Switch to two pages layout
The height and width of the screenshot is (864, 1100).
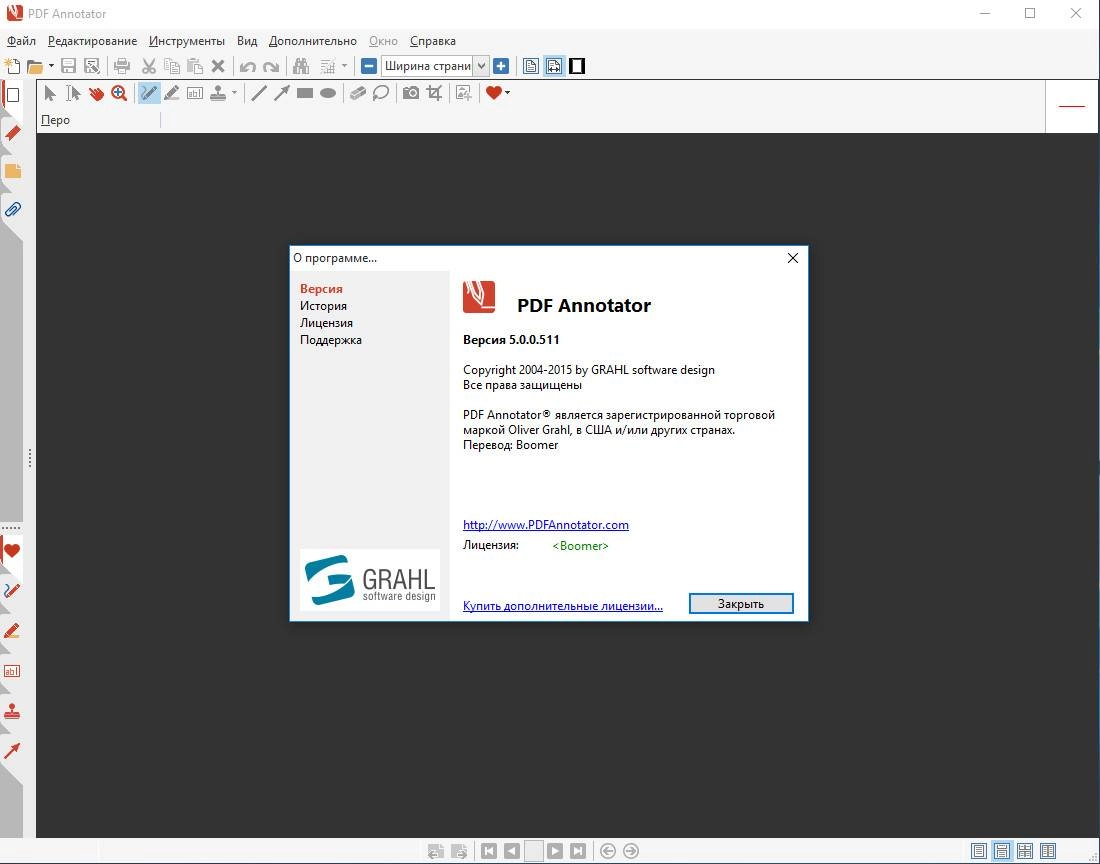coord(1048,851)
